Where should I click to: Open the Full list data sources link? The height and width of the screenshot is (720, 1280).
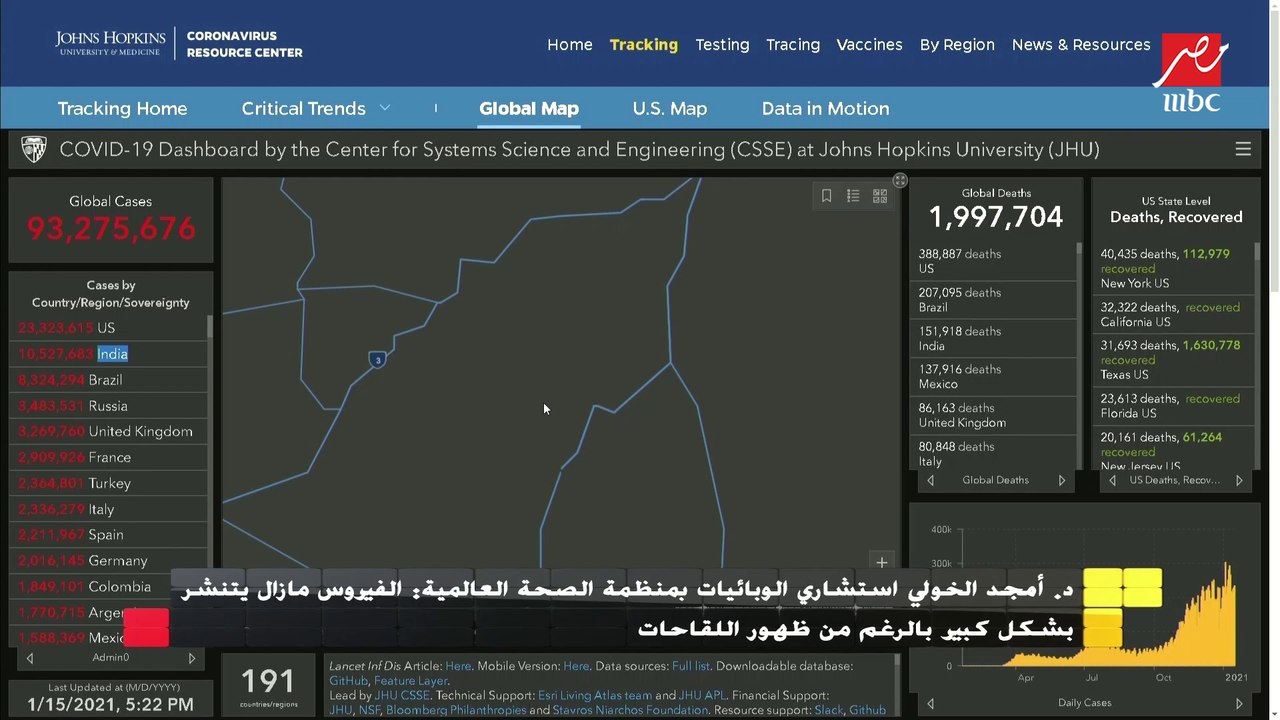(x=691, y=666)
